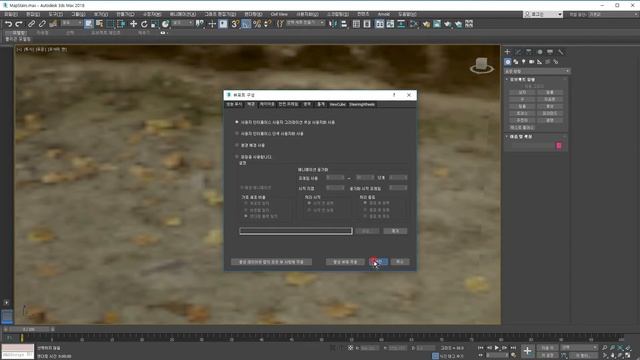Toggle Window/Crossing selection mode

(121, 24)
